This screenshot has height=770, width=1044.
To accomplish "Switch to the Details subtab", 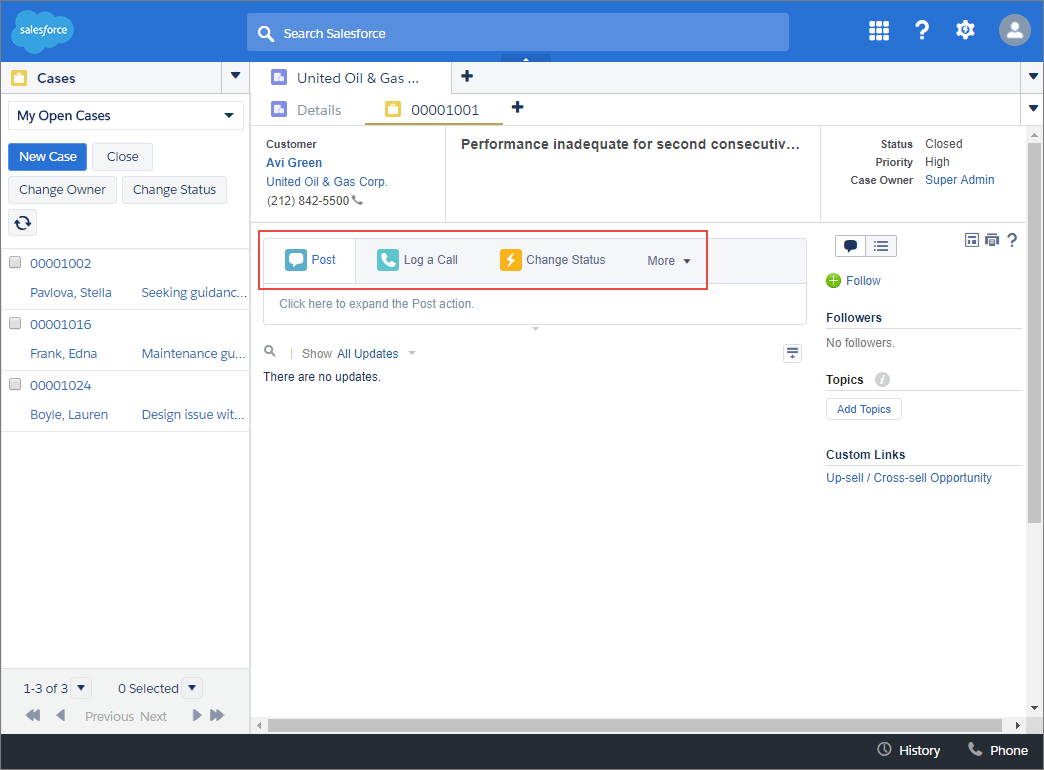I will pyautogui.click(x=307, y=110).
